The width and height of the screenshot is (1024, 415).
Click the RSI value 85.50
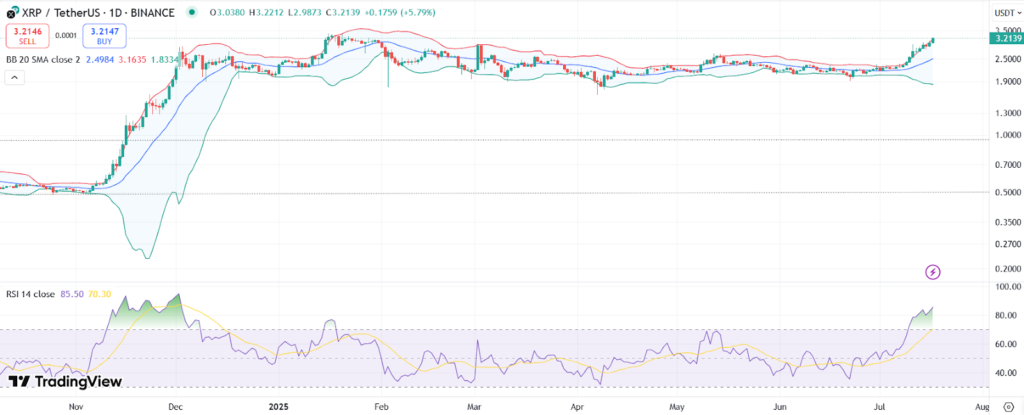(72, 294)
